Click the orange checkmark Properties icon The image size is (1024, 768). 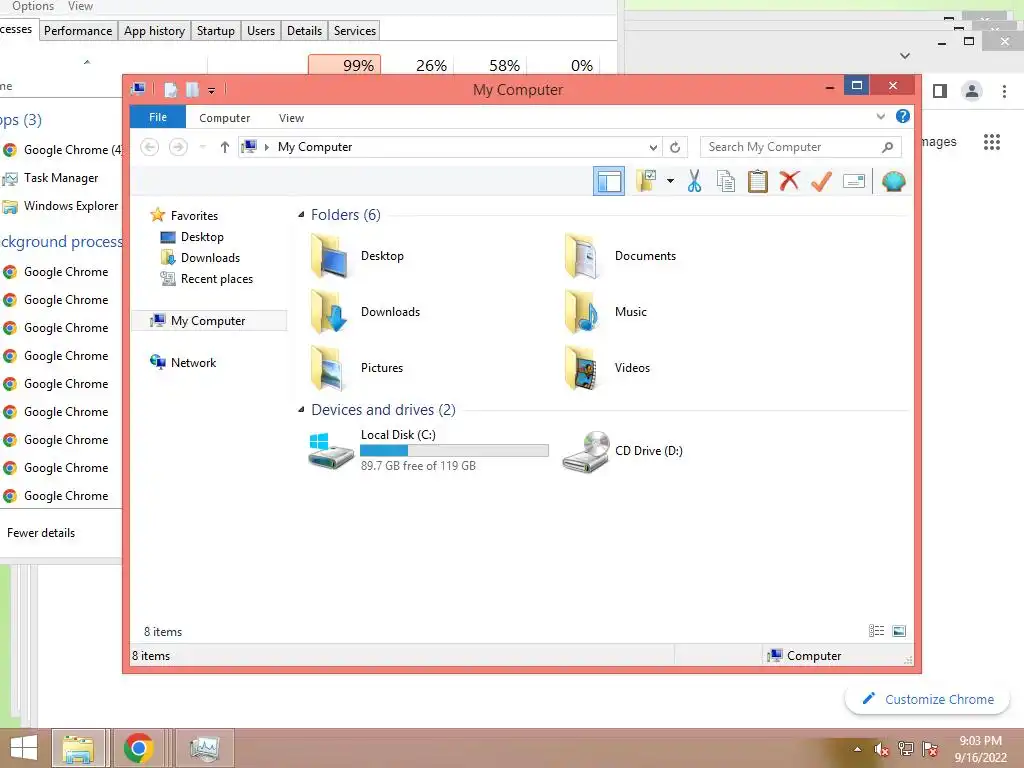tap(822, 181)
